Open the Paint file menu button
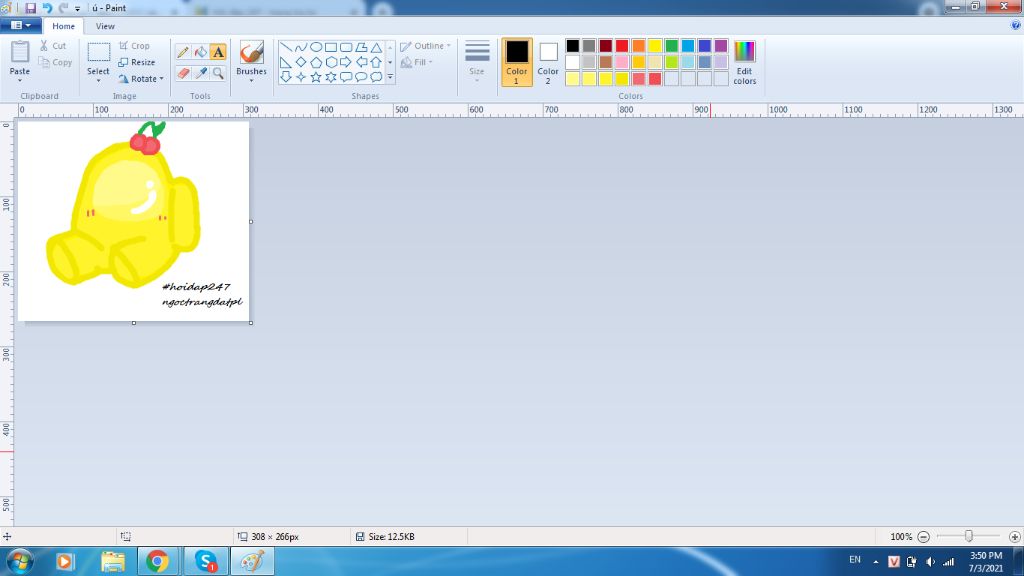The image size is (1024, 576). pos(21,25)
